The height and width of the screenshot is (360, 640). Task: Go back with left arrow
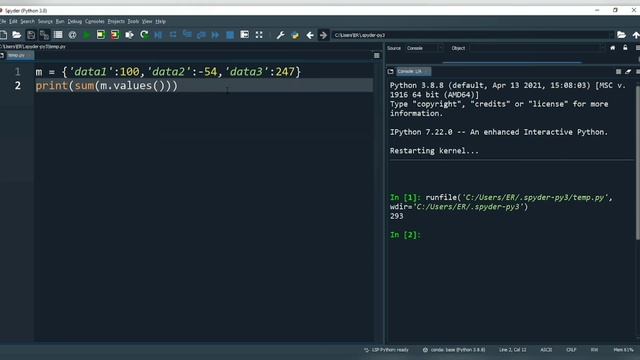coord(310,35)
